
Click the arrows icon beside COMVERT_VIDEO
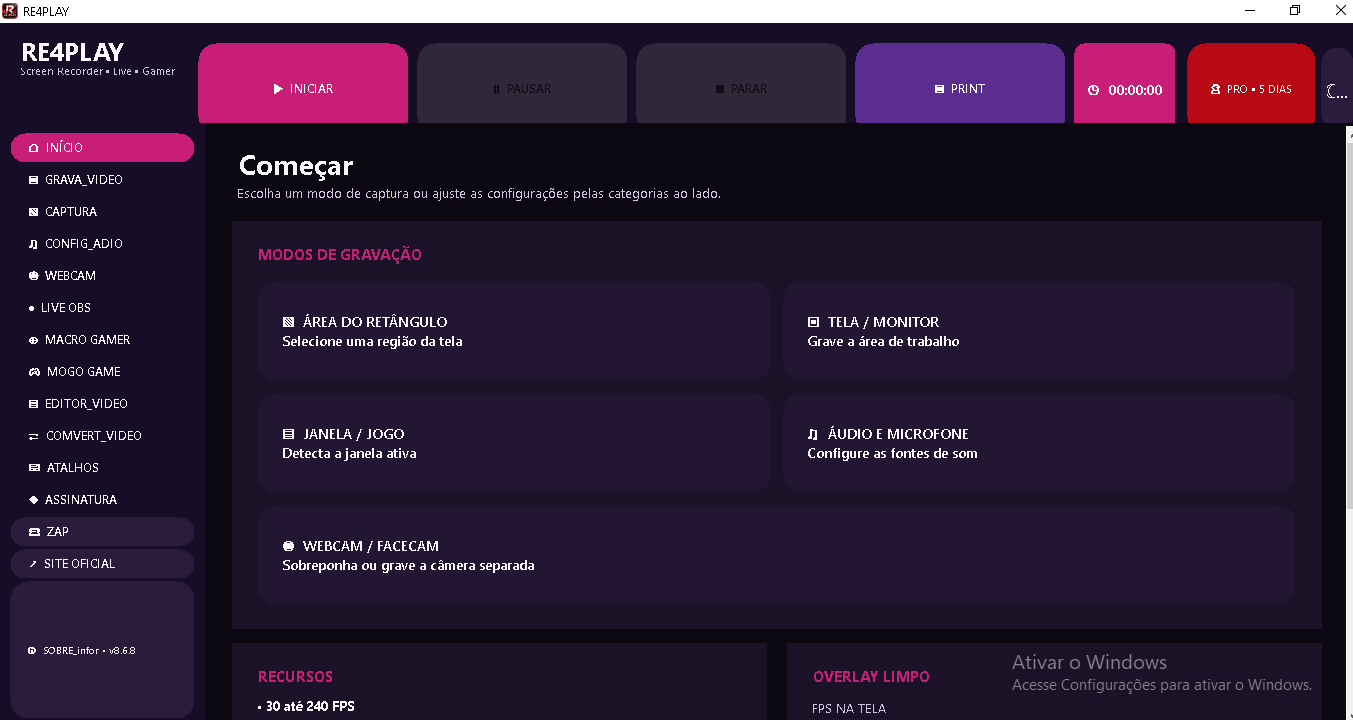35,436
